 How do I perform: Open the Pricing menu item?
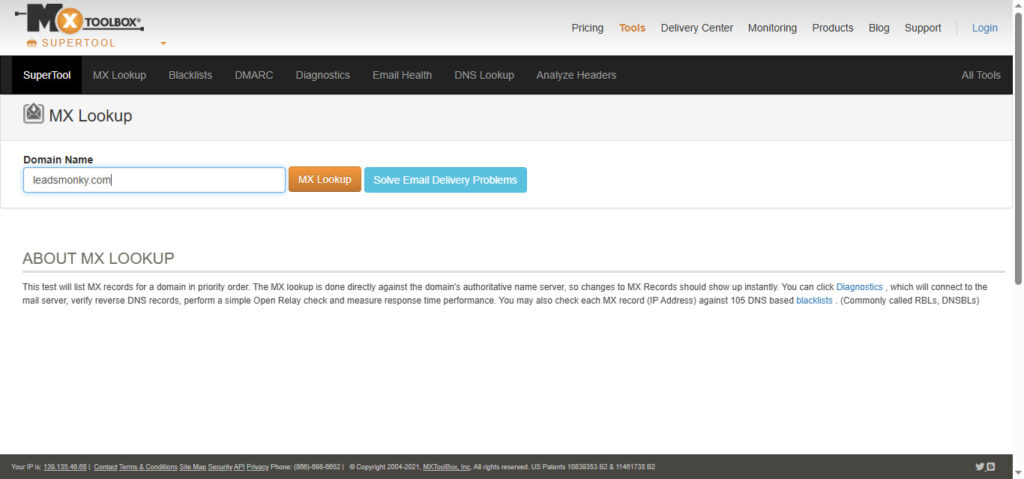tap(587, 28)
